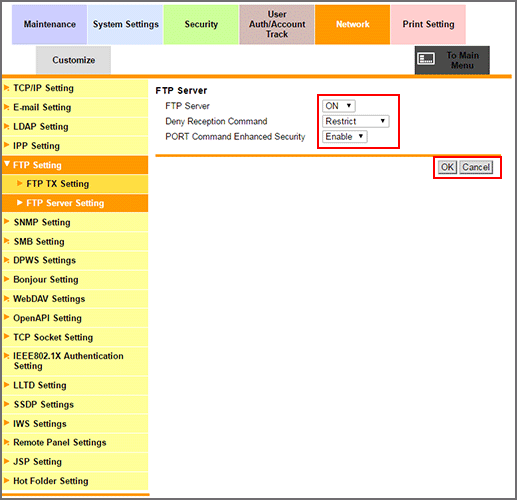The image size is (517, 500).
Task: Open the Customize tab
Action: tap(73, 60)
